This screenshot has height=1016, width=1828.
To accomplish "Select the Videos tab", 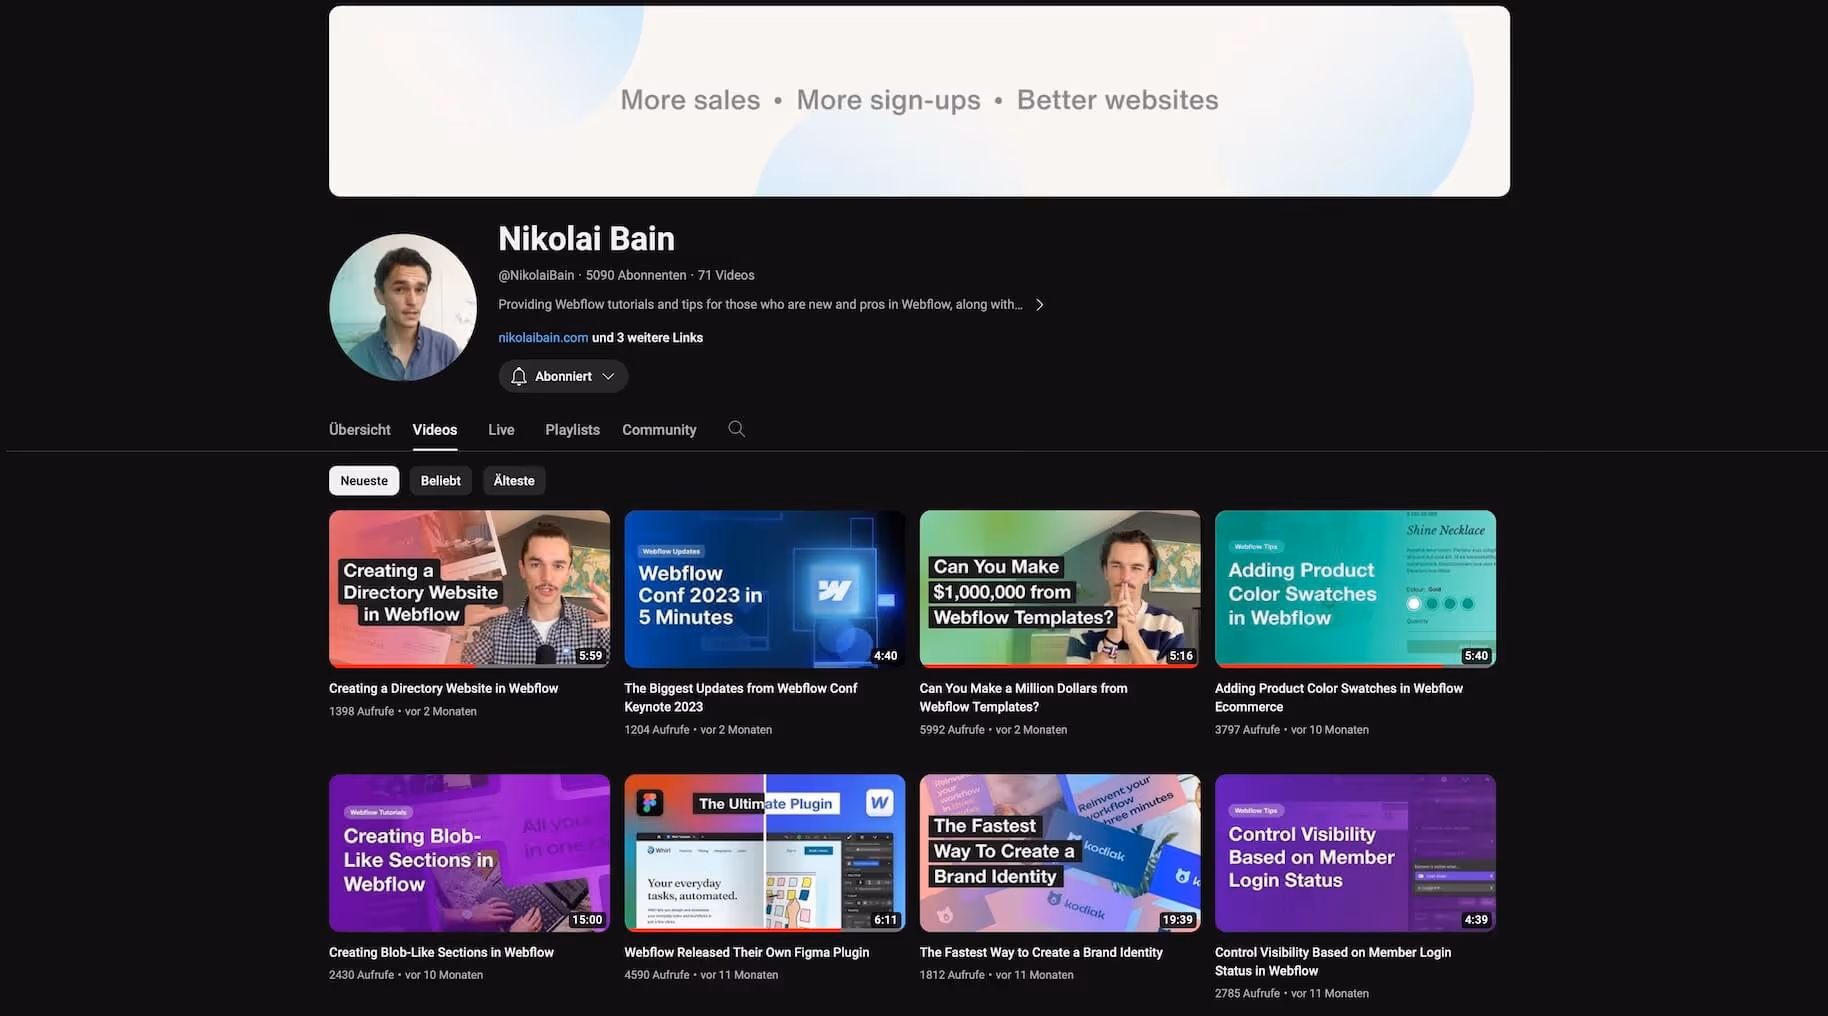I will (435, 430).
